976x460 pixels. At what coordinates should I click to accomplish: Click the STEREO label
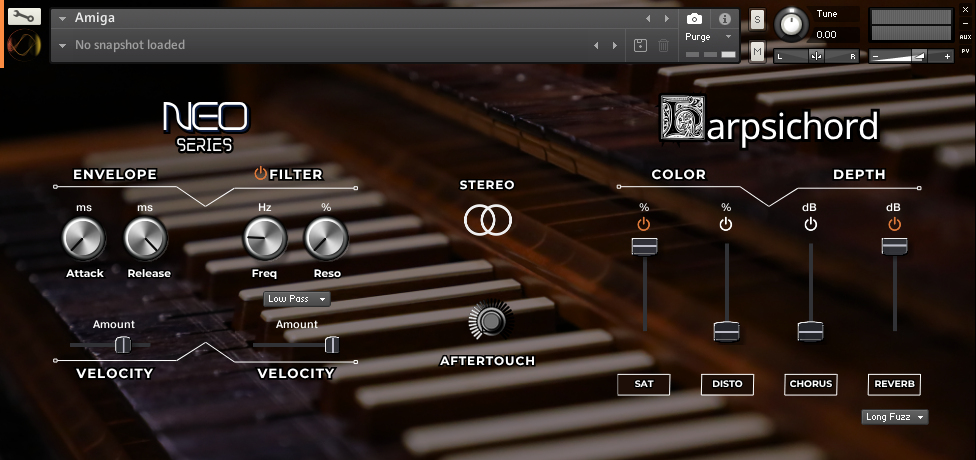(x=487, y=185)
